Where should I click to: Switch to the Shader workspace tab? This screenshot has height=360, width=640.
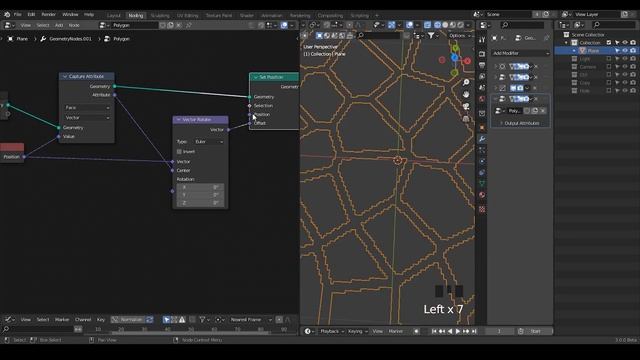pos(247,16)
